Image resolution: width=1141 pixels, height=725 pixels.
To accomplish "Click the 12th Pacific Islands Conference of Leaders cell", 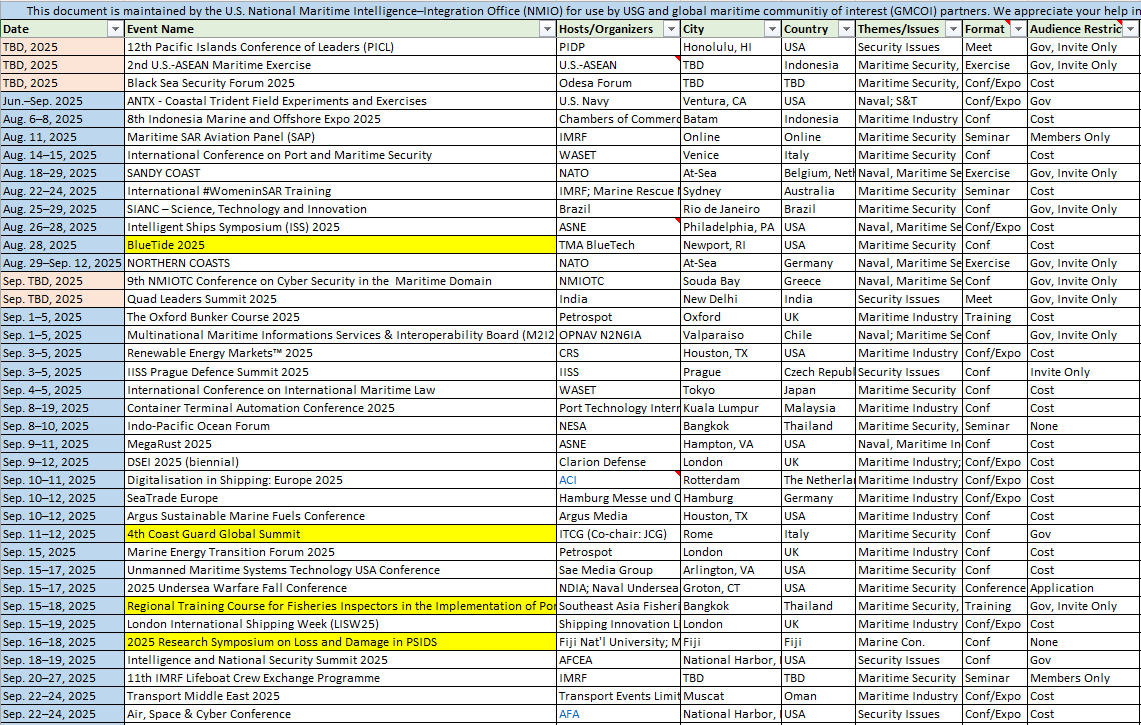I will coord(341,47).
